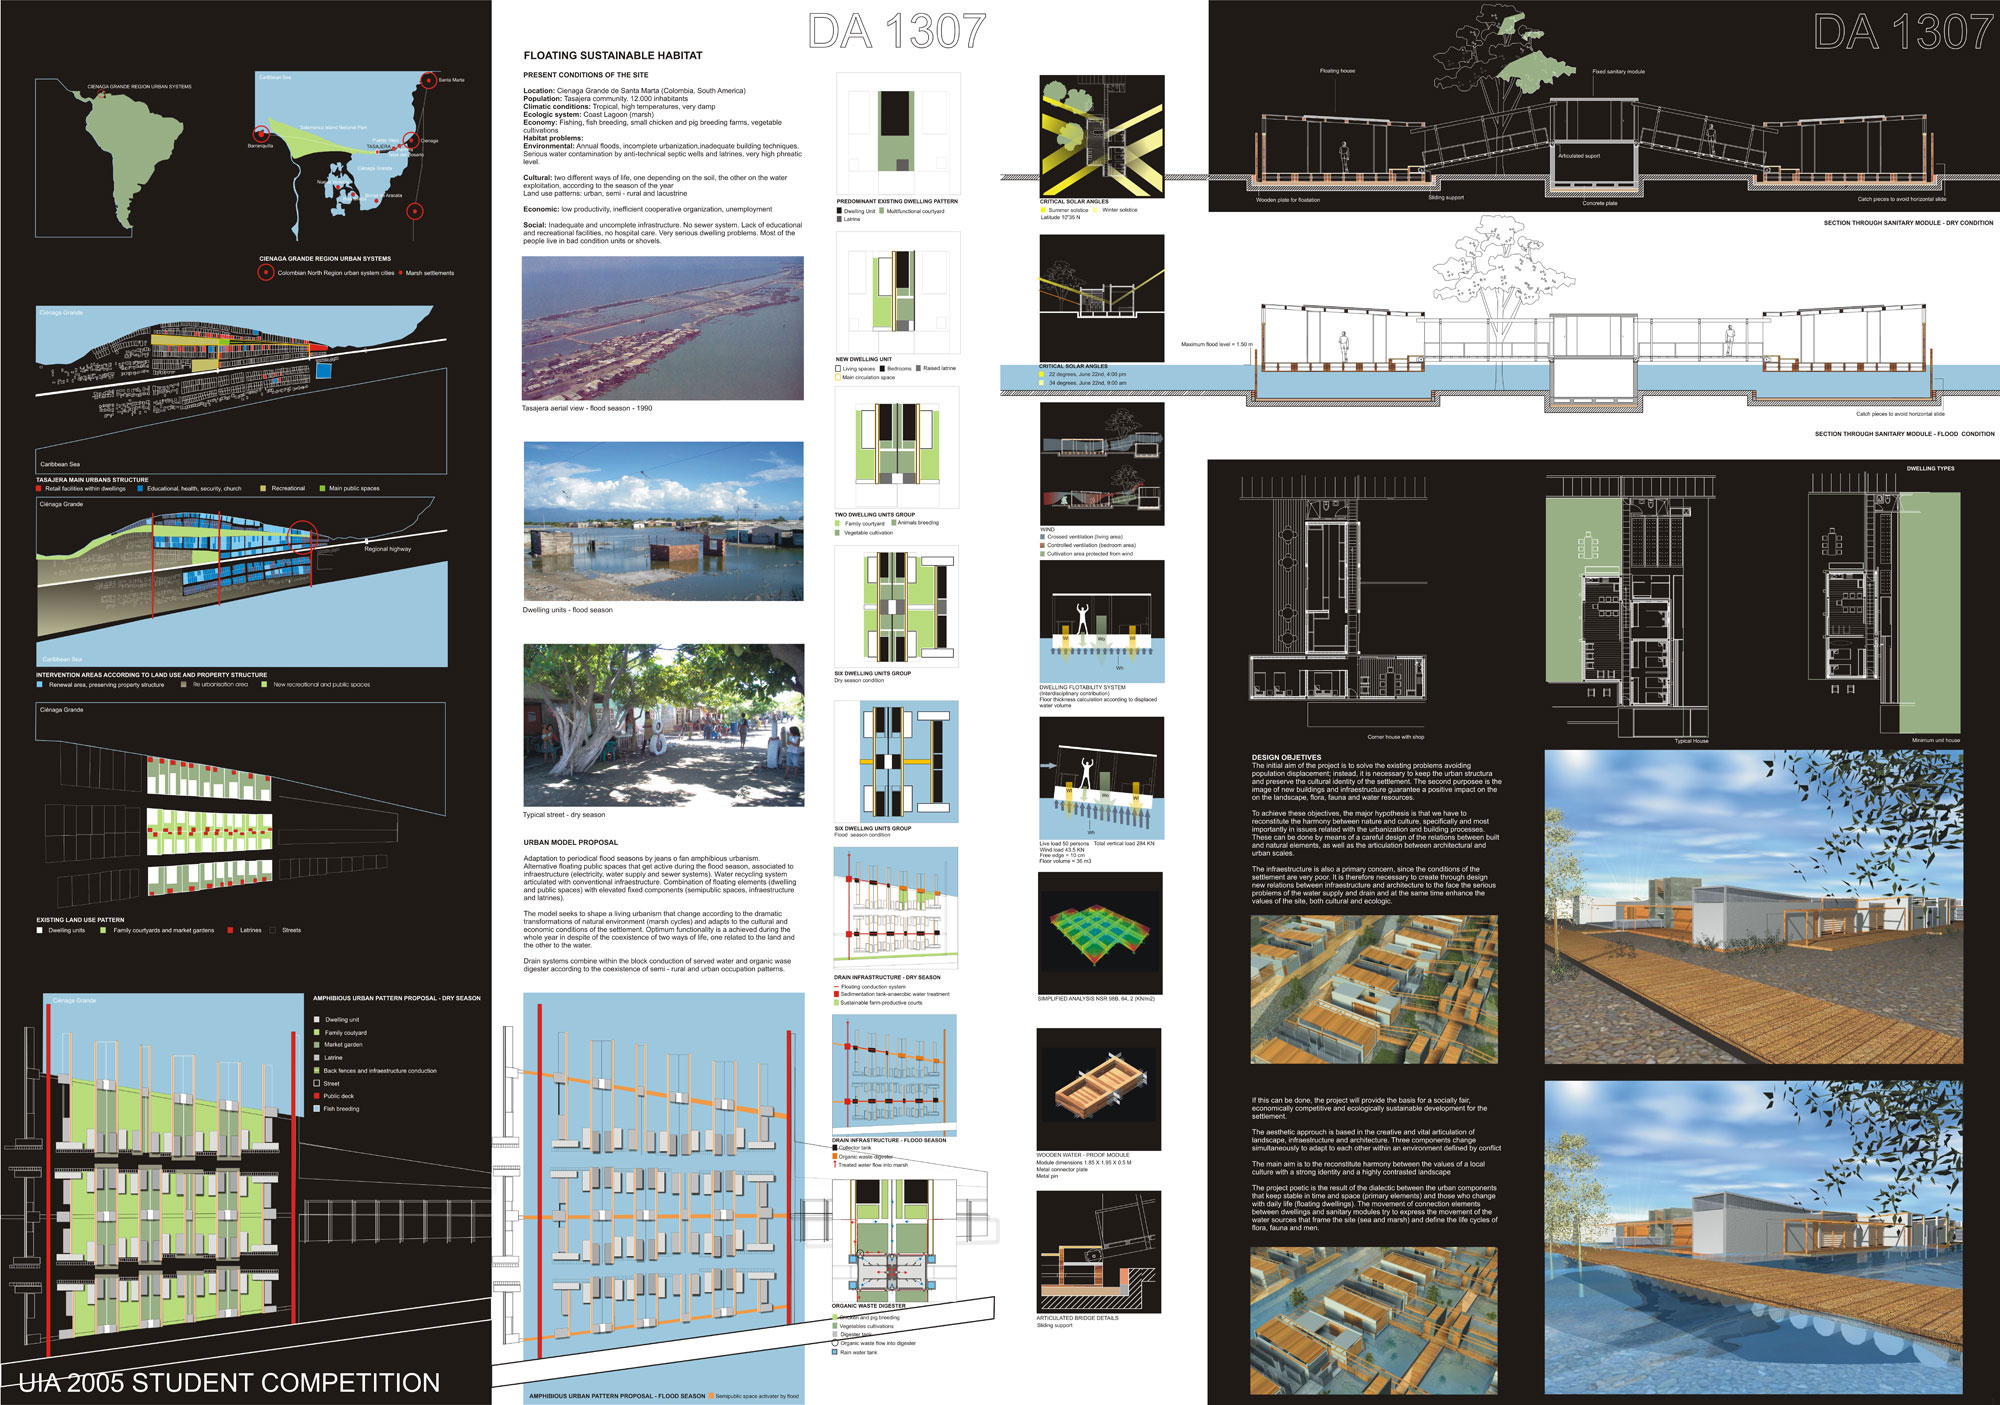Click the white Dwelling unit legend square
2000x1405 pixels.
pyautogui.click(x=317, y=1020)
